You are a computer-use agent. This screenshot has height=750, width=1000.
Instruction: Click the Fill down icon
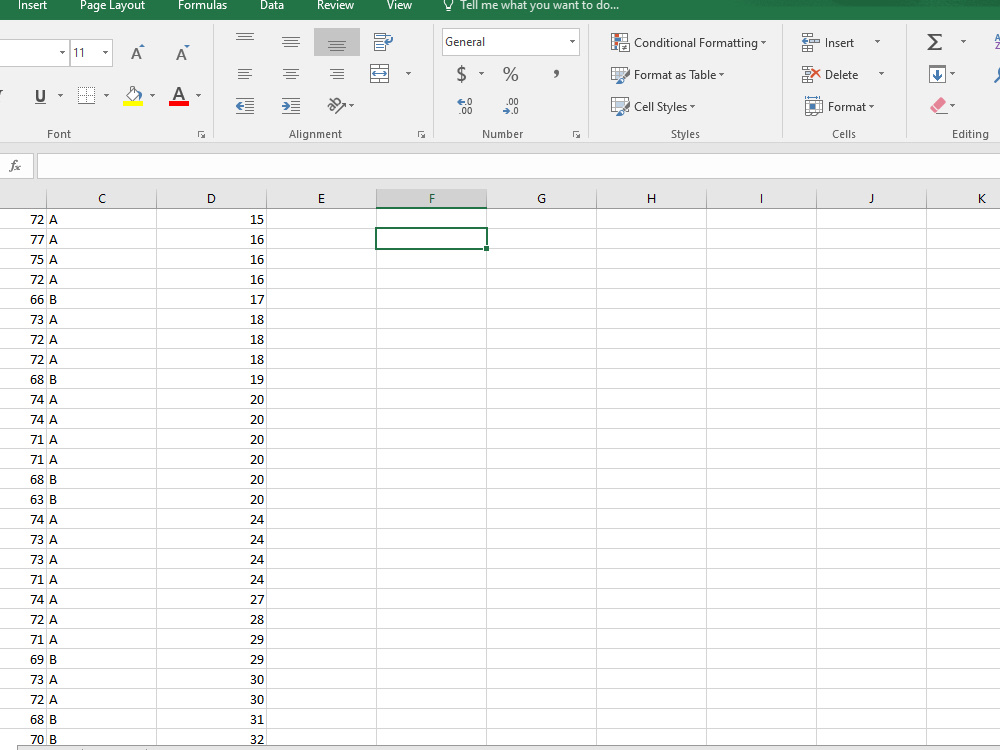[x=938, y=74]
